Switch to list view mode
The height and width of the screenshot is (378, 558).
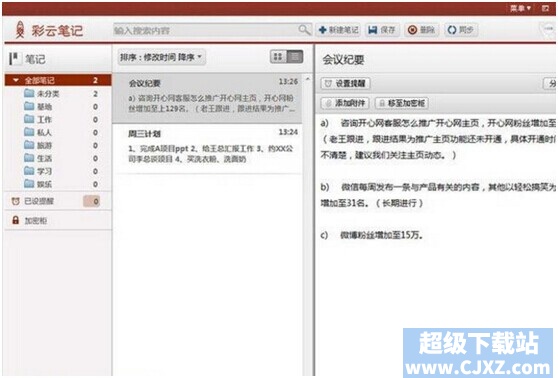tap(295, 57)
